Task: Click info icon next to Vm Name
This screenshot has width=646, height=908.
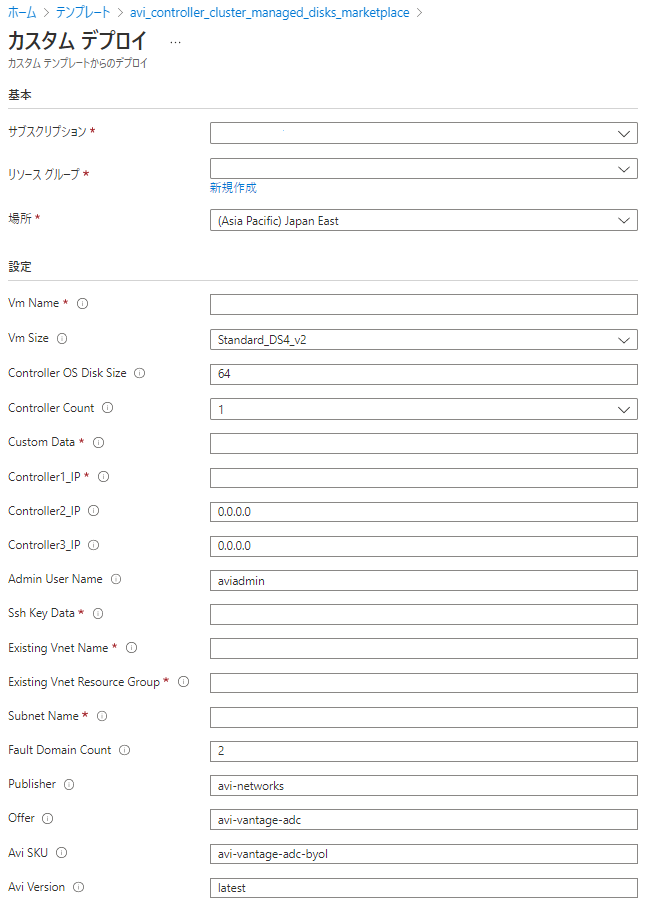Action: [83, 303]
